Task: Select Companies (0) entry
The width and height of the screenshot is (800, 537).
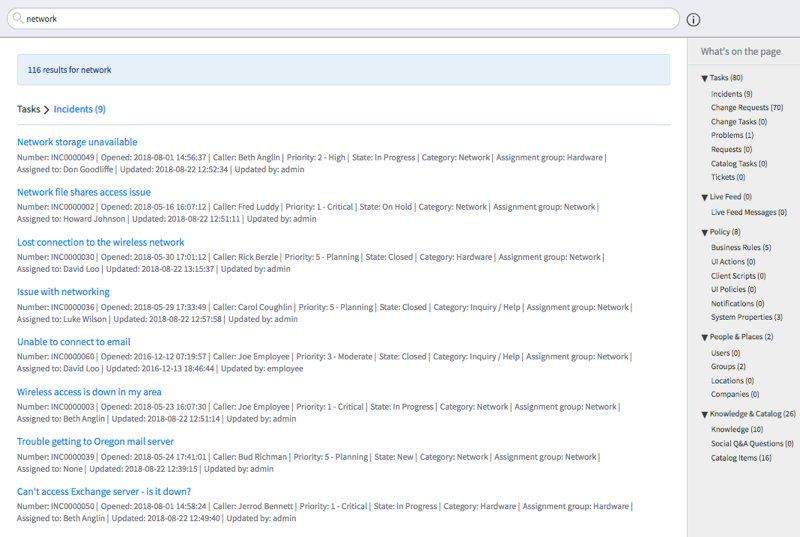Action: coord(735,394)
